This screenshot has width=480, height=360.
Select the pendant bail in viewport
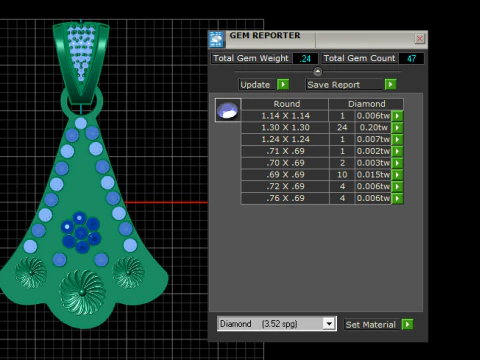81,63
